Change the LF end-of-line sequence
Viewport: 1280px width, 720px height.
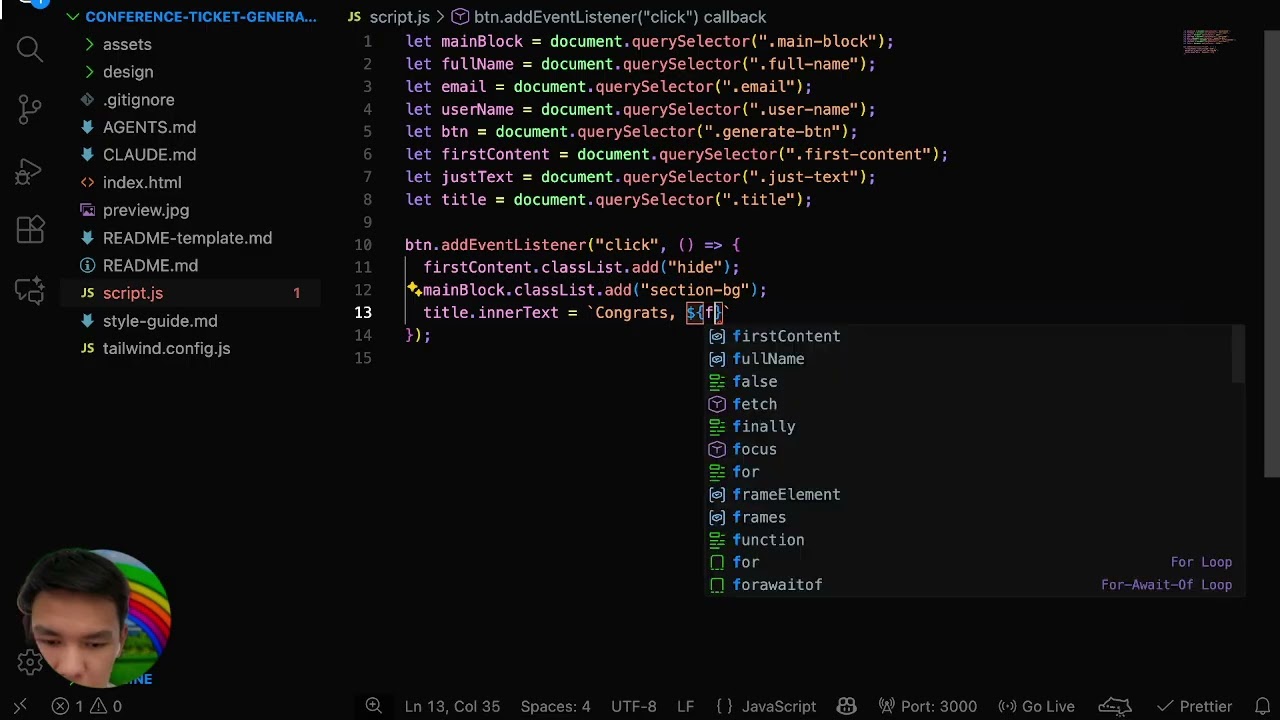click(x=685, y=706)
